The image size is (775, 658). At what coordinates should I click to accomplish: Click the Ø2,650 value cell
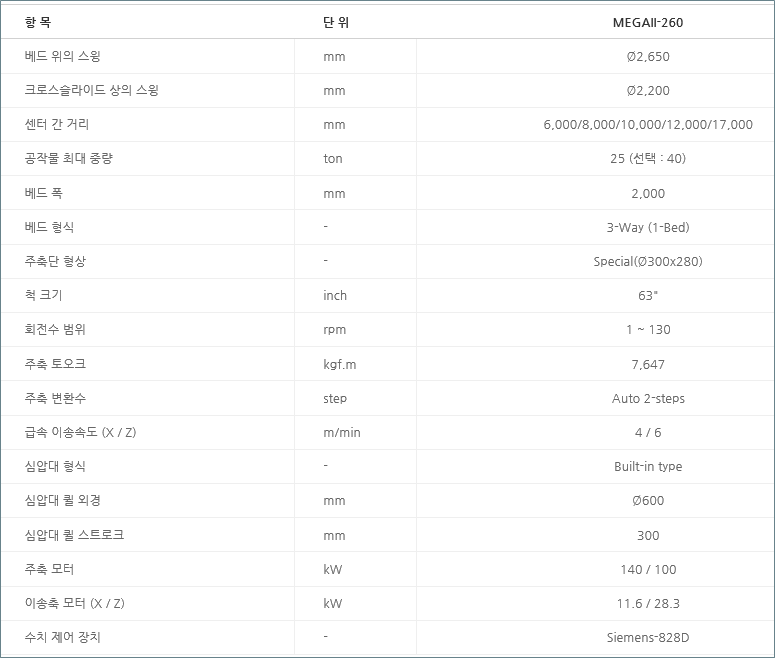click(x=648, y=56)
